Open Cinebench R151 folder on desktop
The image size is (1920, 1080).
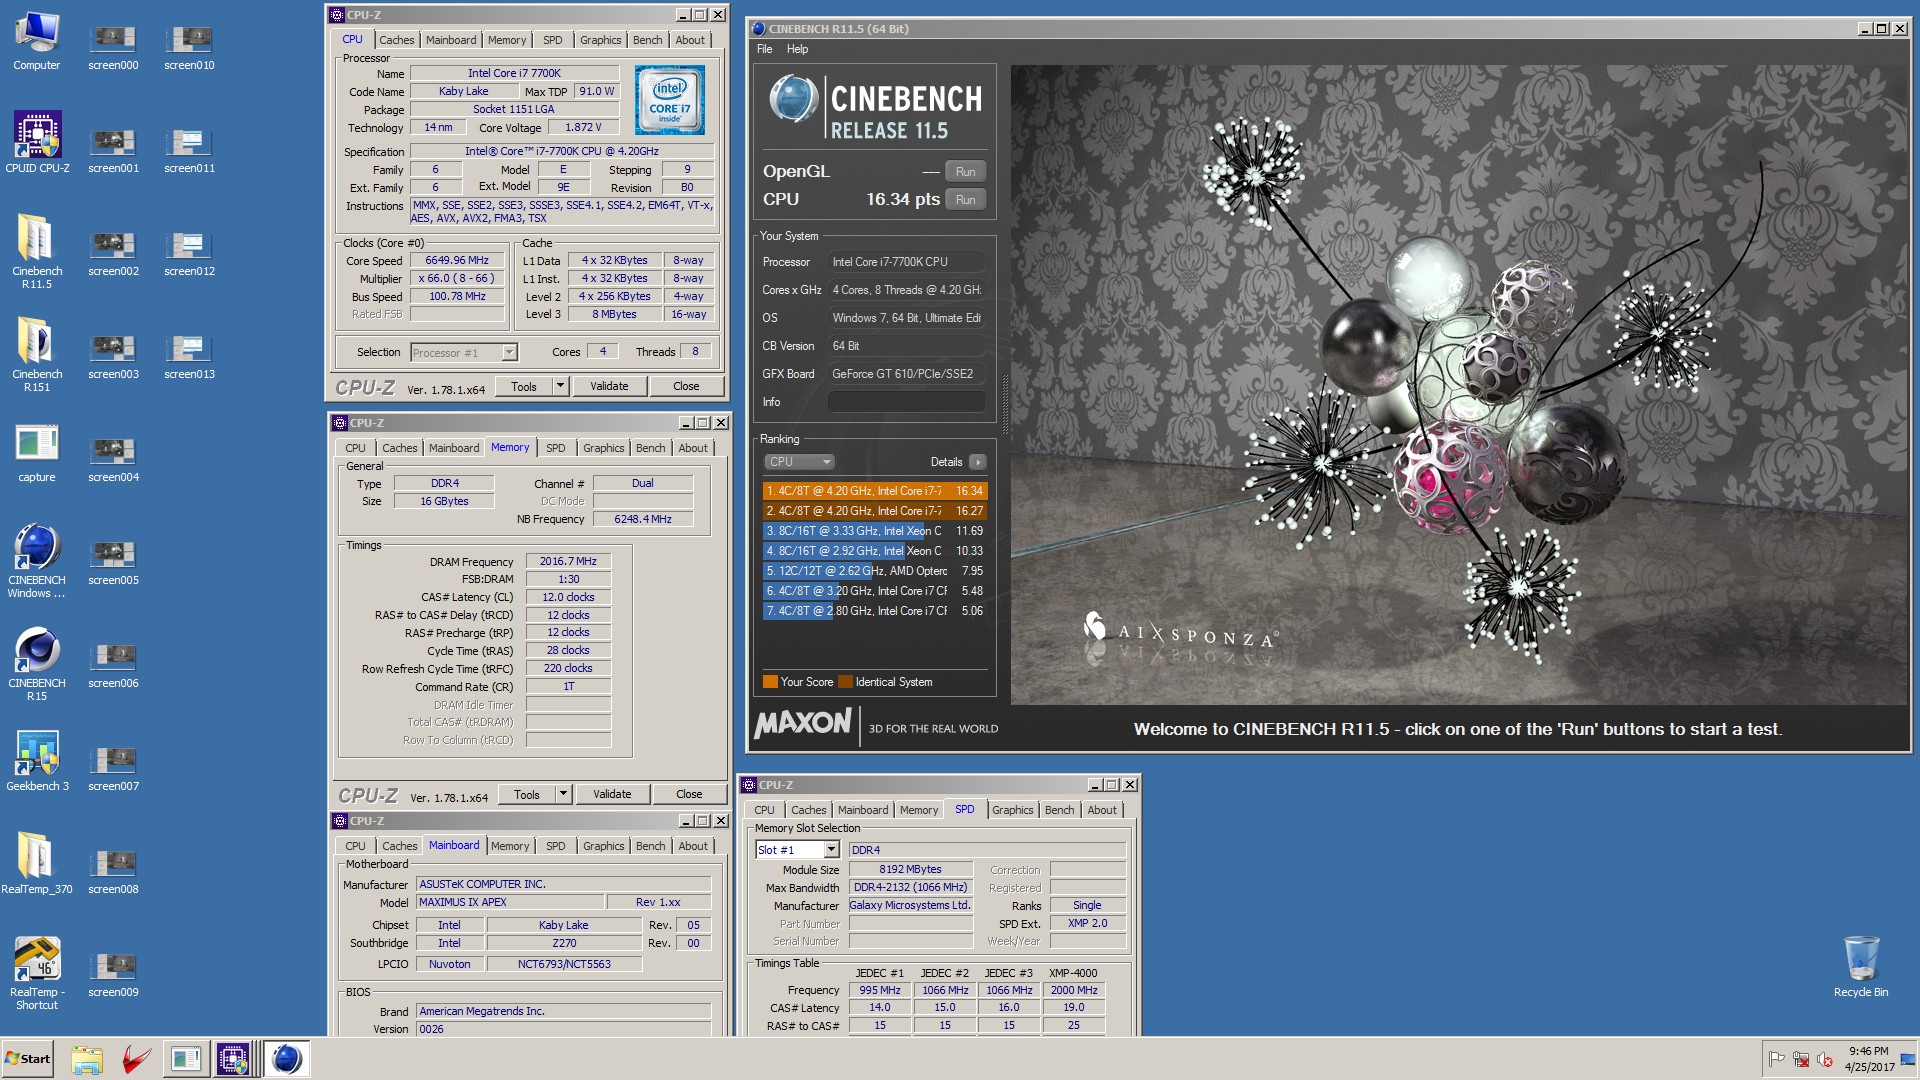(x=37, y=355)
